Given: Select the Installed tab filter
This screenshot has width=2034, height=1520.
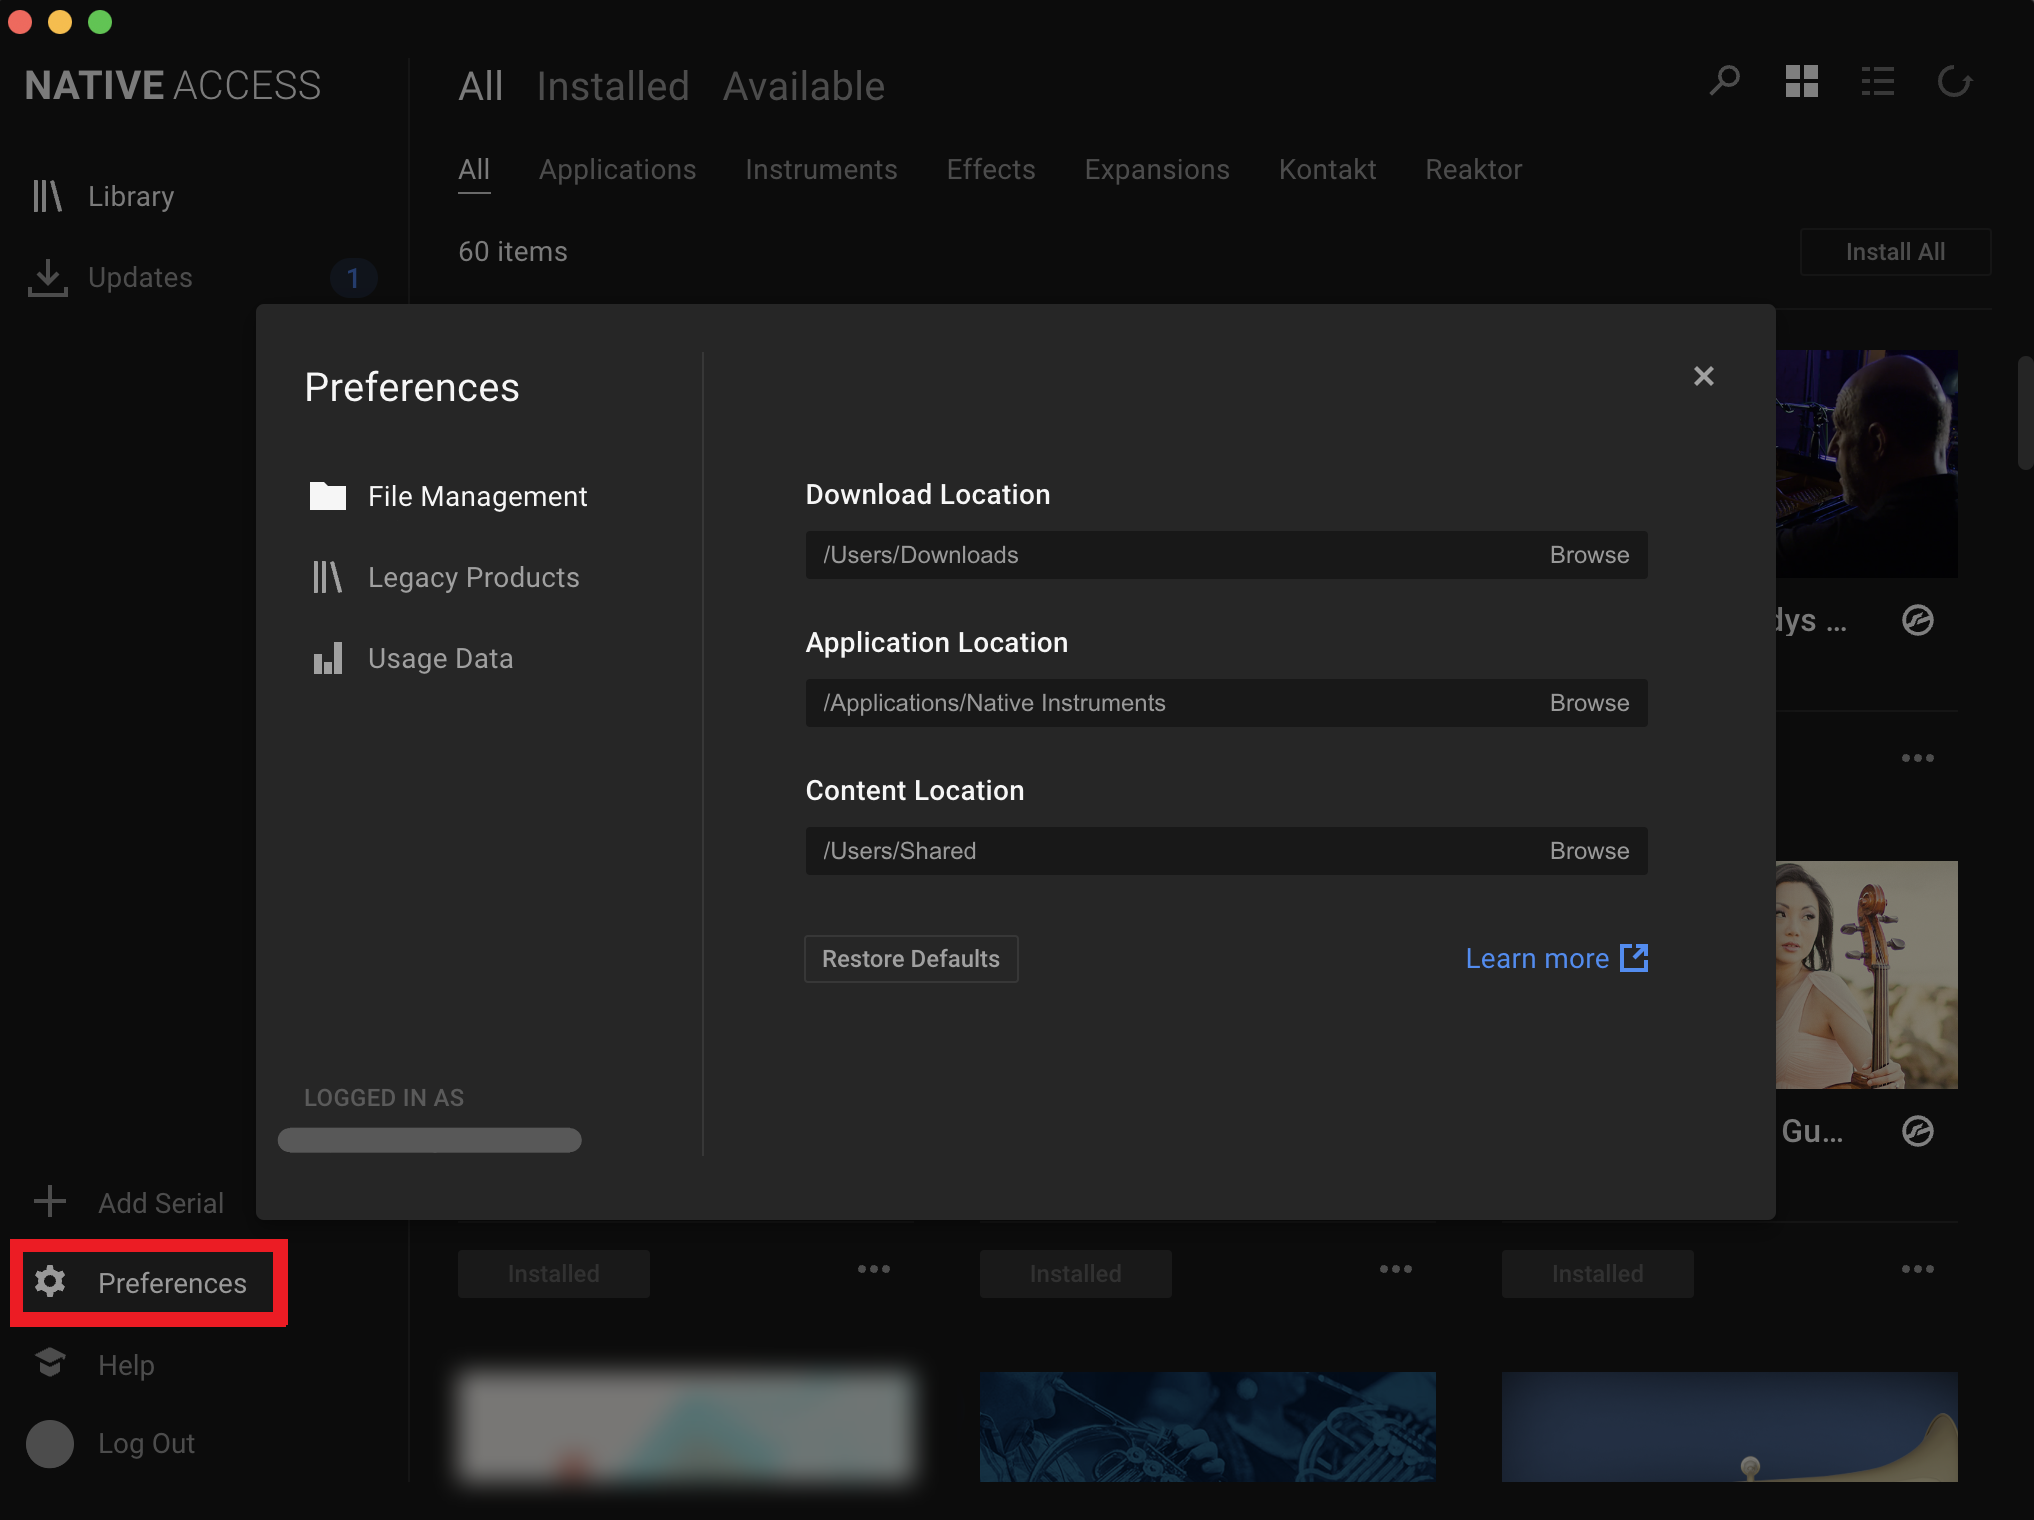Looking at the screenshot, I should [611, 86].
